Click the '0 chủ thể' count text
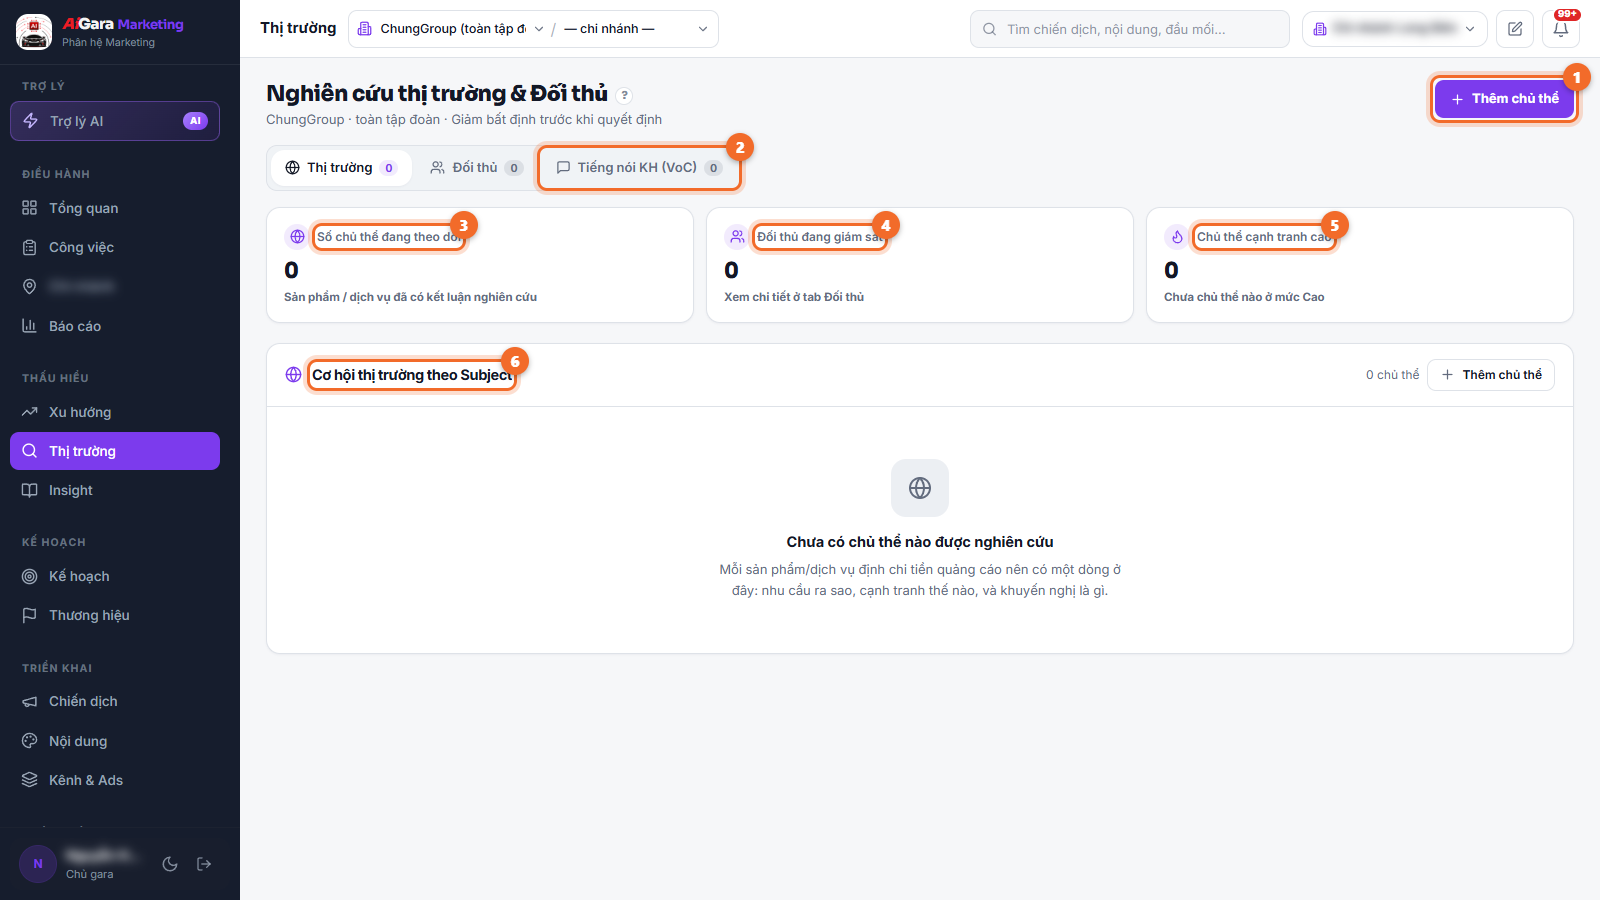The width and height of the screenshot is (1600, 900). (x=1392, y=375)
